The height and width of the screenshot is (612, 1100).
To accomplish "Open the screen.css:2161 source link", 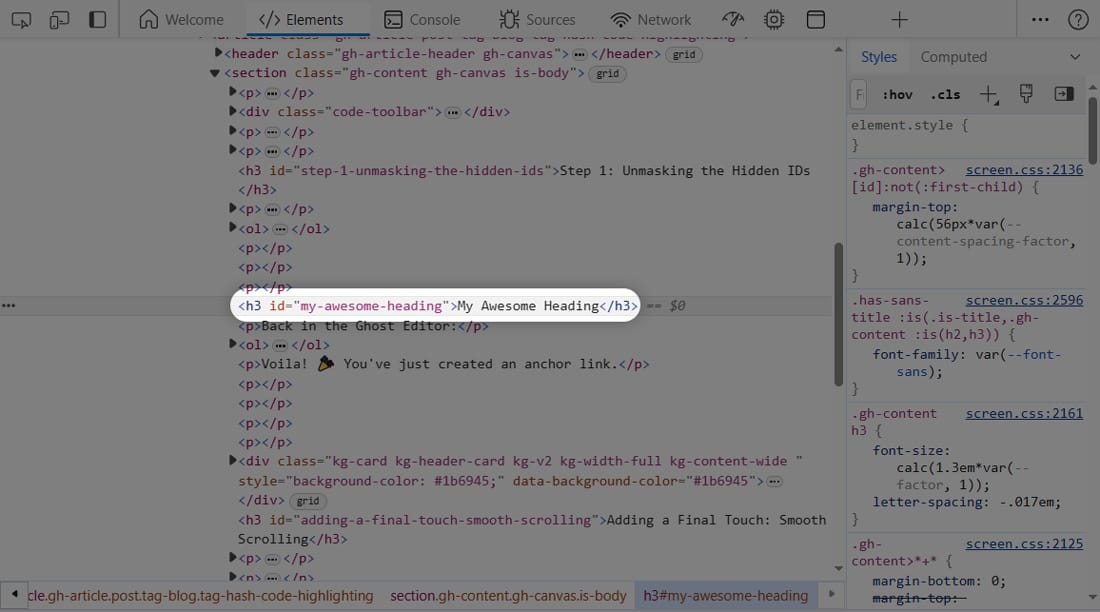I will coord(1024,414).
